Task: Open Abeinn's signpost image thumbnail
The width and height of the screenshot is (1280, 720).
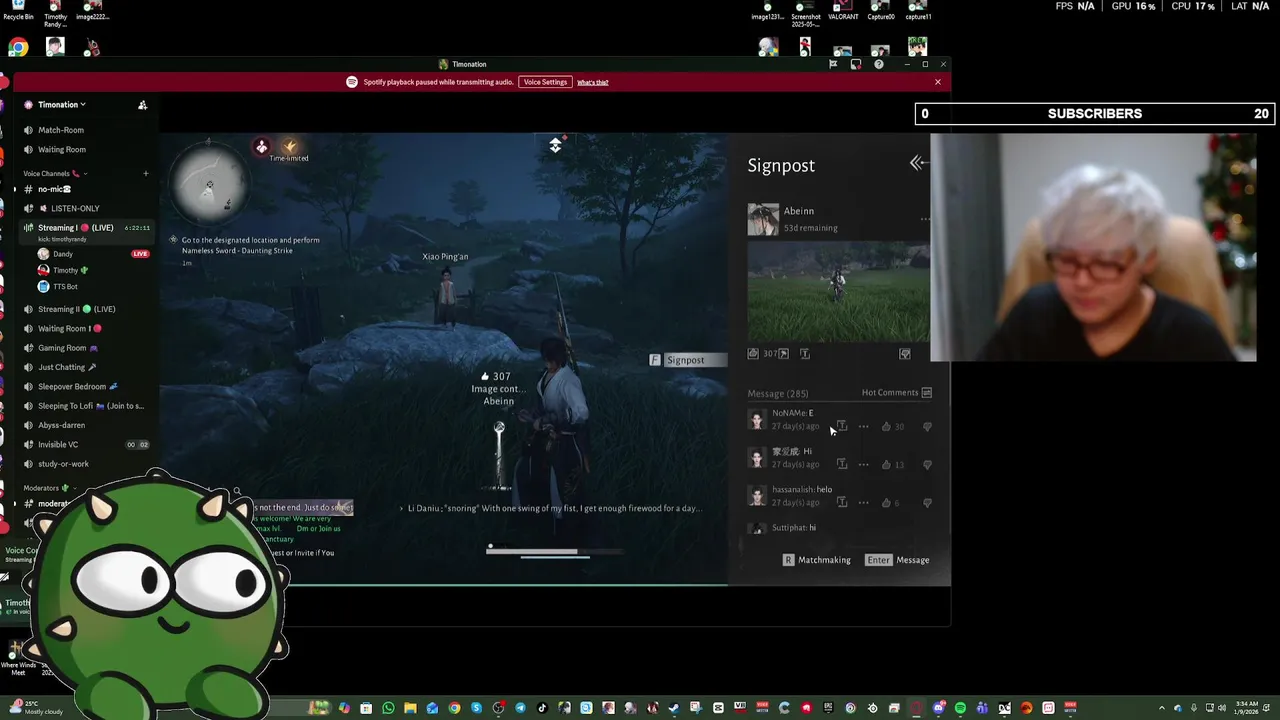Action: 838,292
